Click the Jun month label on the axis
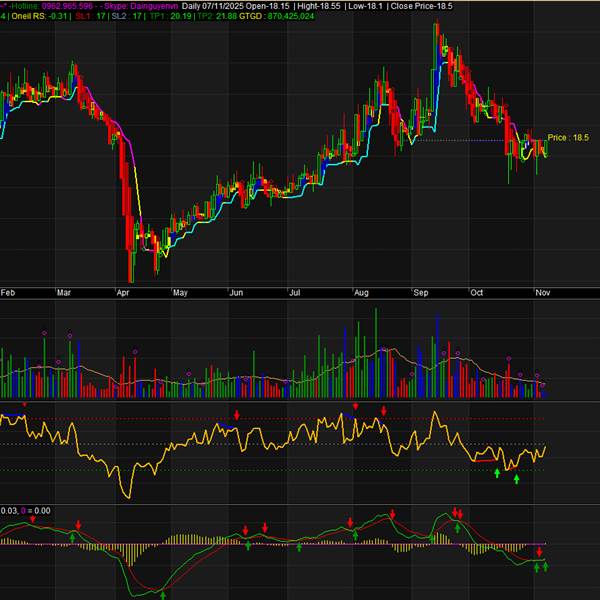The height and width of the screenshot is (600, 600). pos(236,293)
